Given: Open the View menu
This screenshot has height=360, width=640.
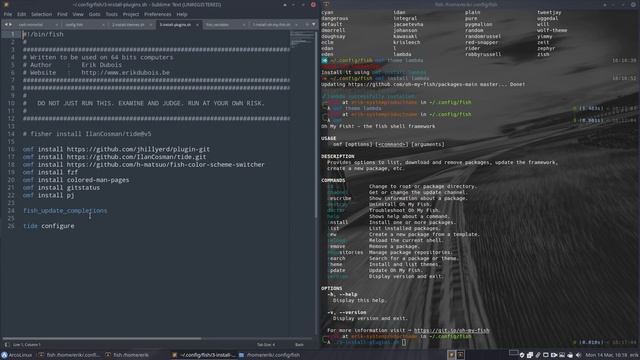Looking at the screenshot, I should coord(78,14).
